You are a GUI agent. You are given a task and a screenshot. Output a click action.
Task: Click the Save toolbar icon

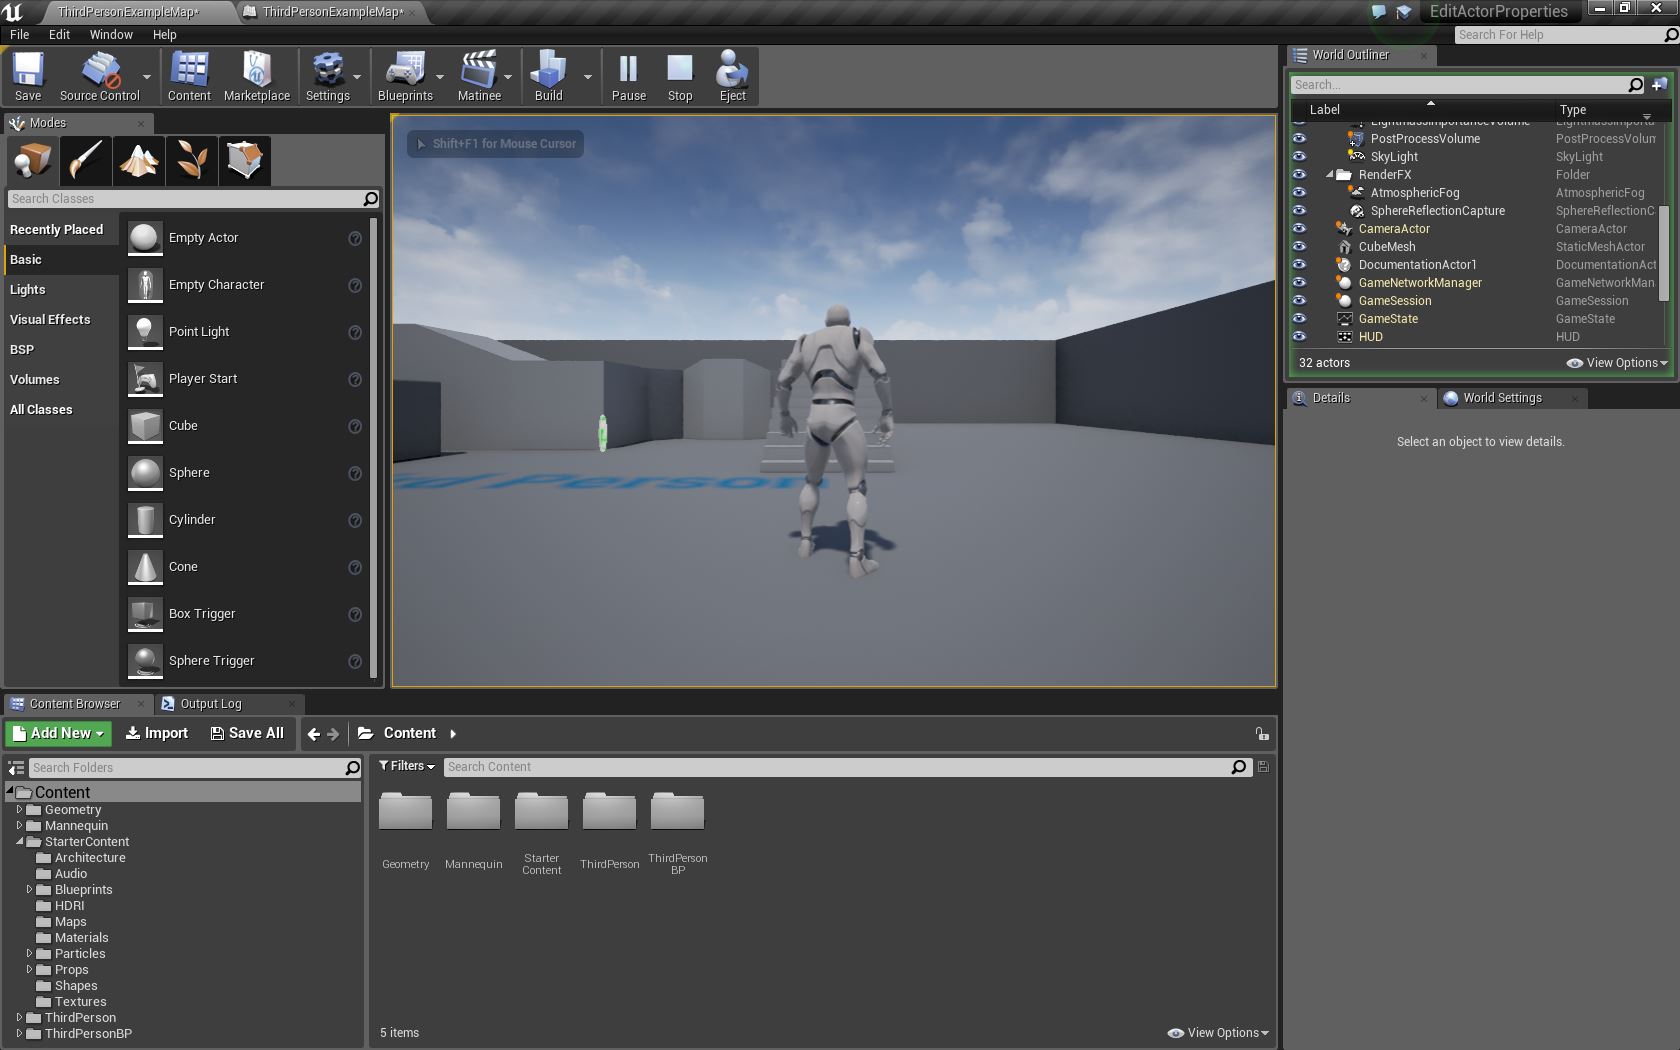click(28, 76)
